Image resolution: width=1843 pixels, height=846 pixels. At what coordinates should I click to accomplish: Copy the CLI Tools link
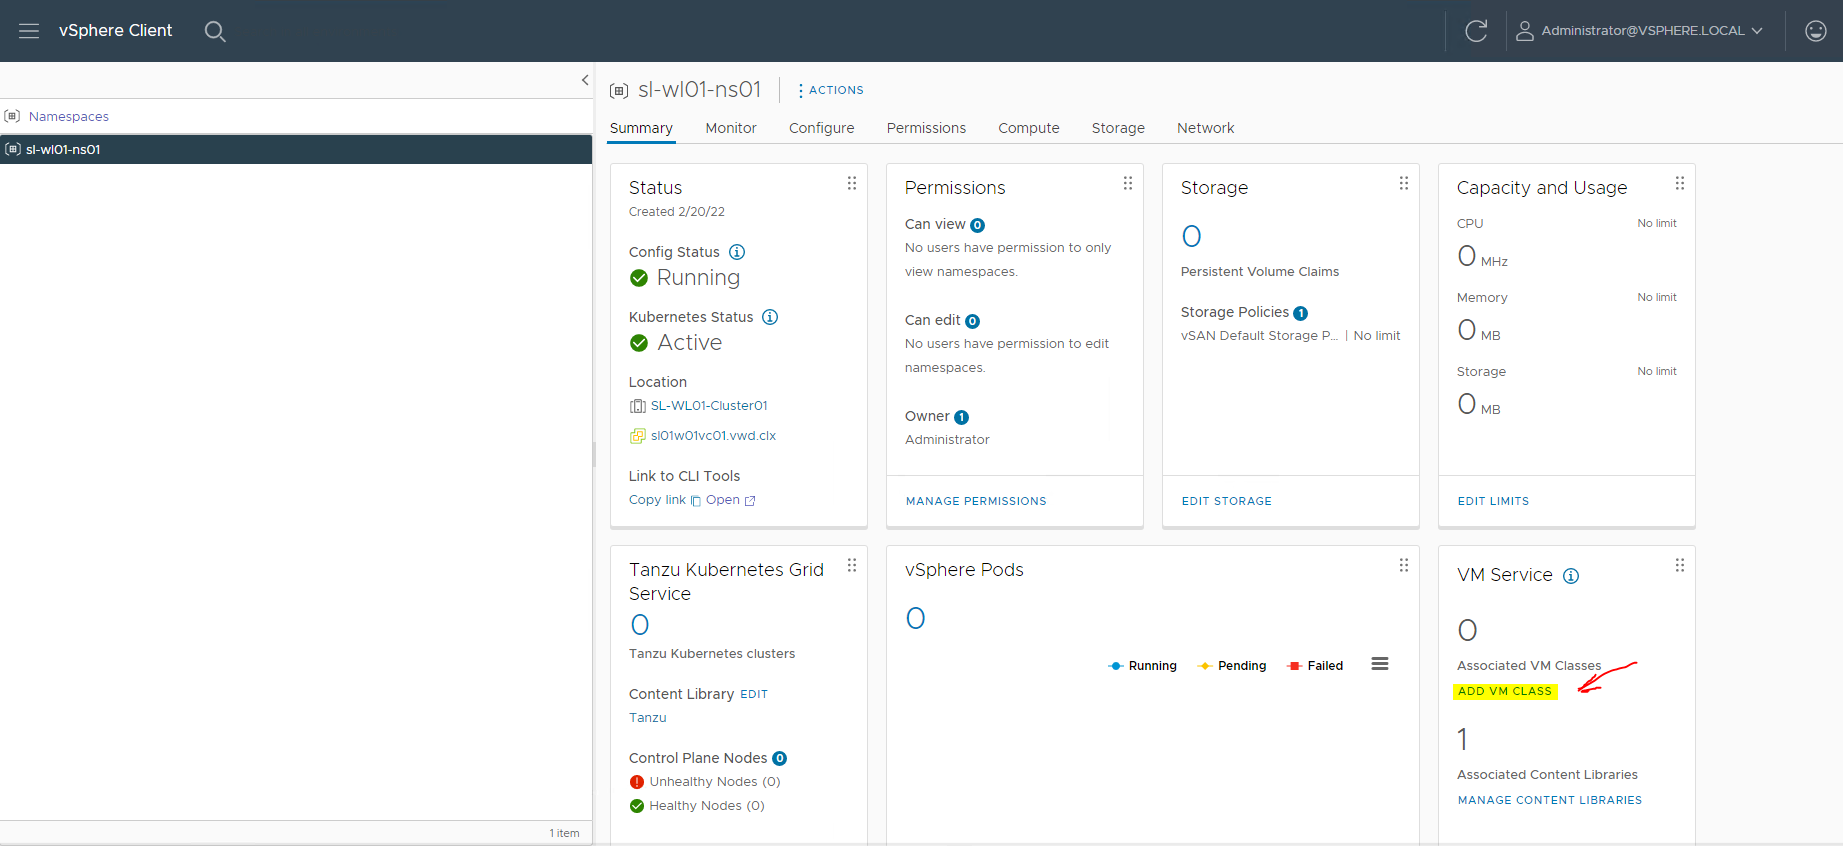tap(665, 500)
